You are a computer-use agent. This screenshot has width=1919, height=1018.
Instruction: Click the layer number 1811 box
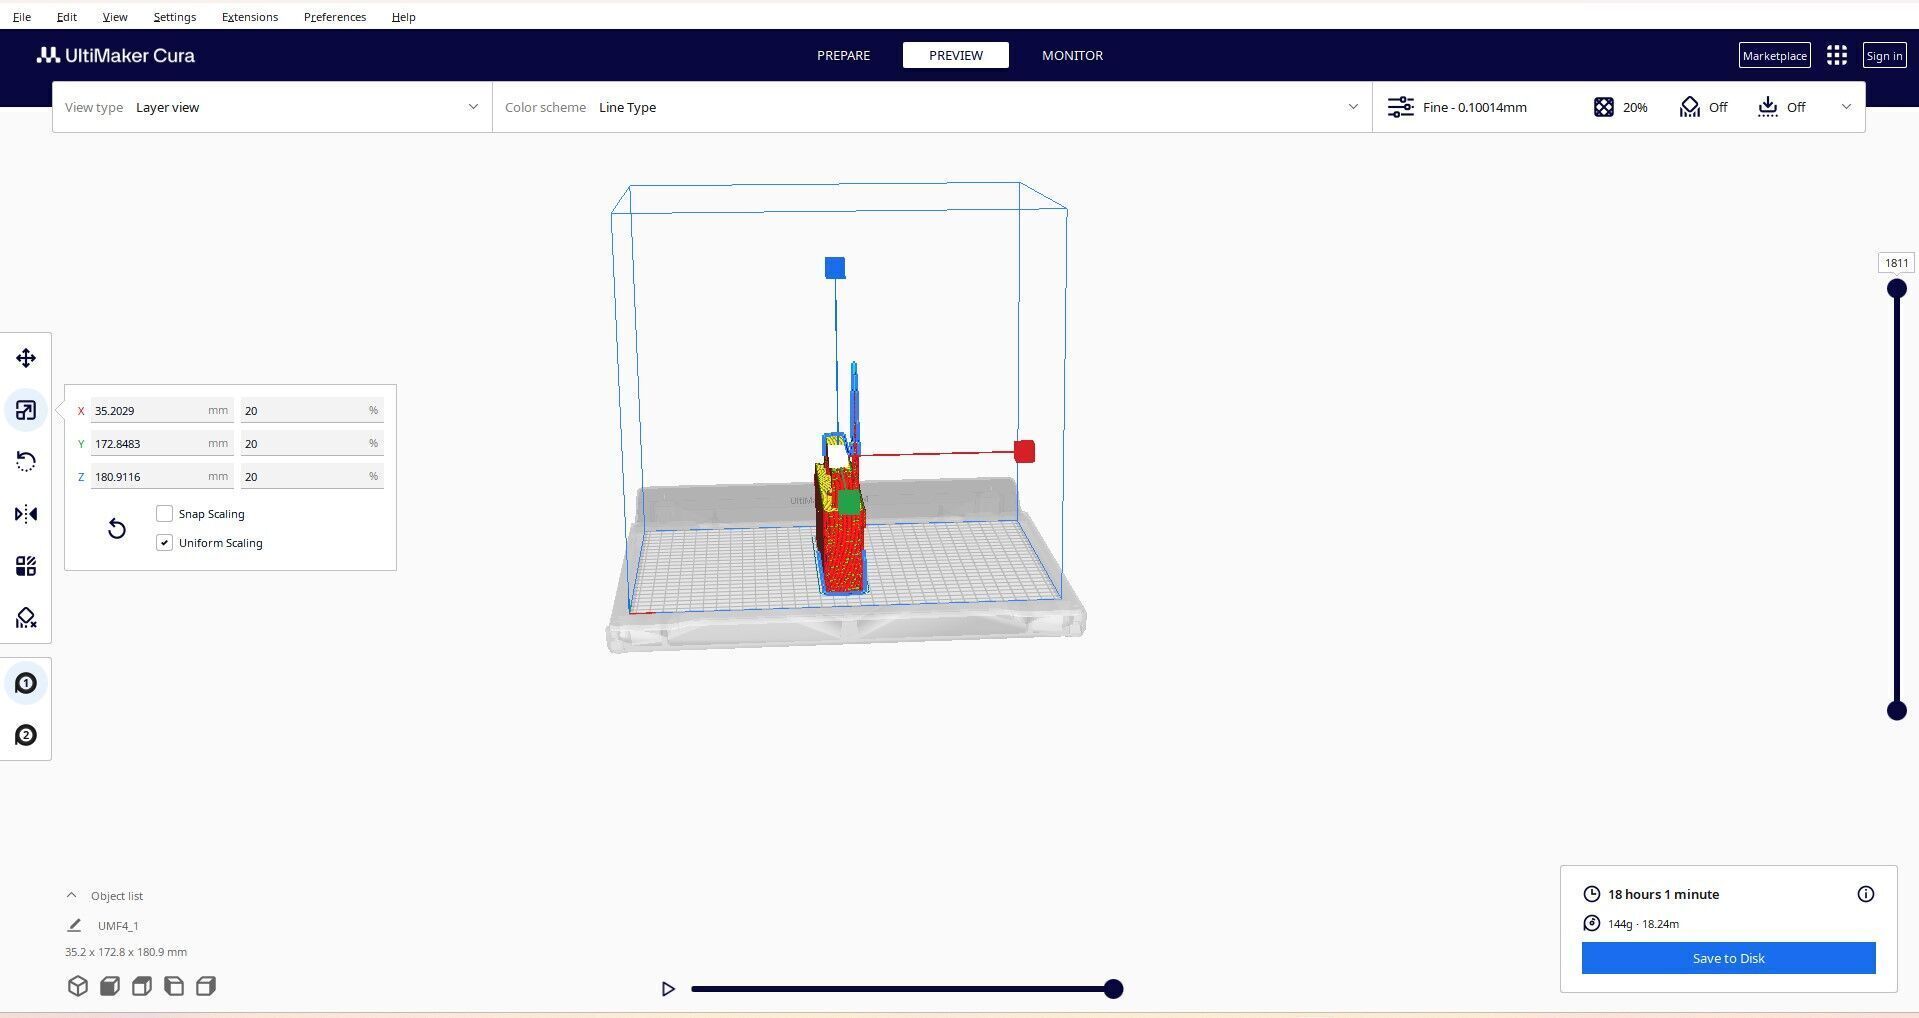[1896, 263]
